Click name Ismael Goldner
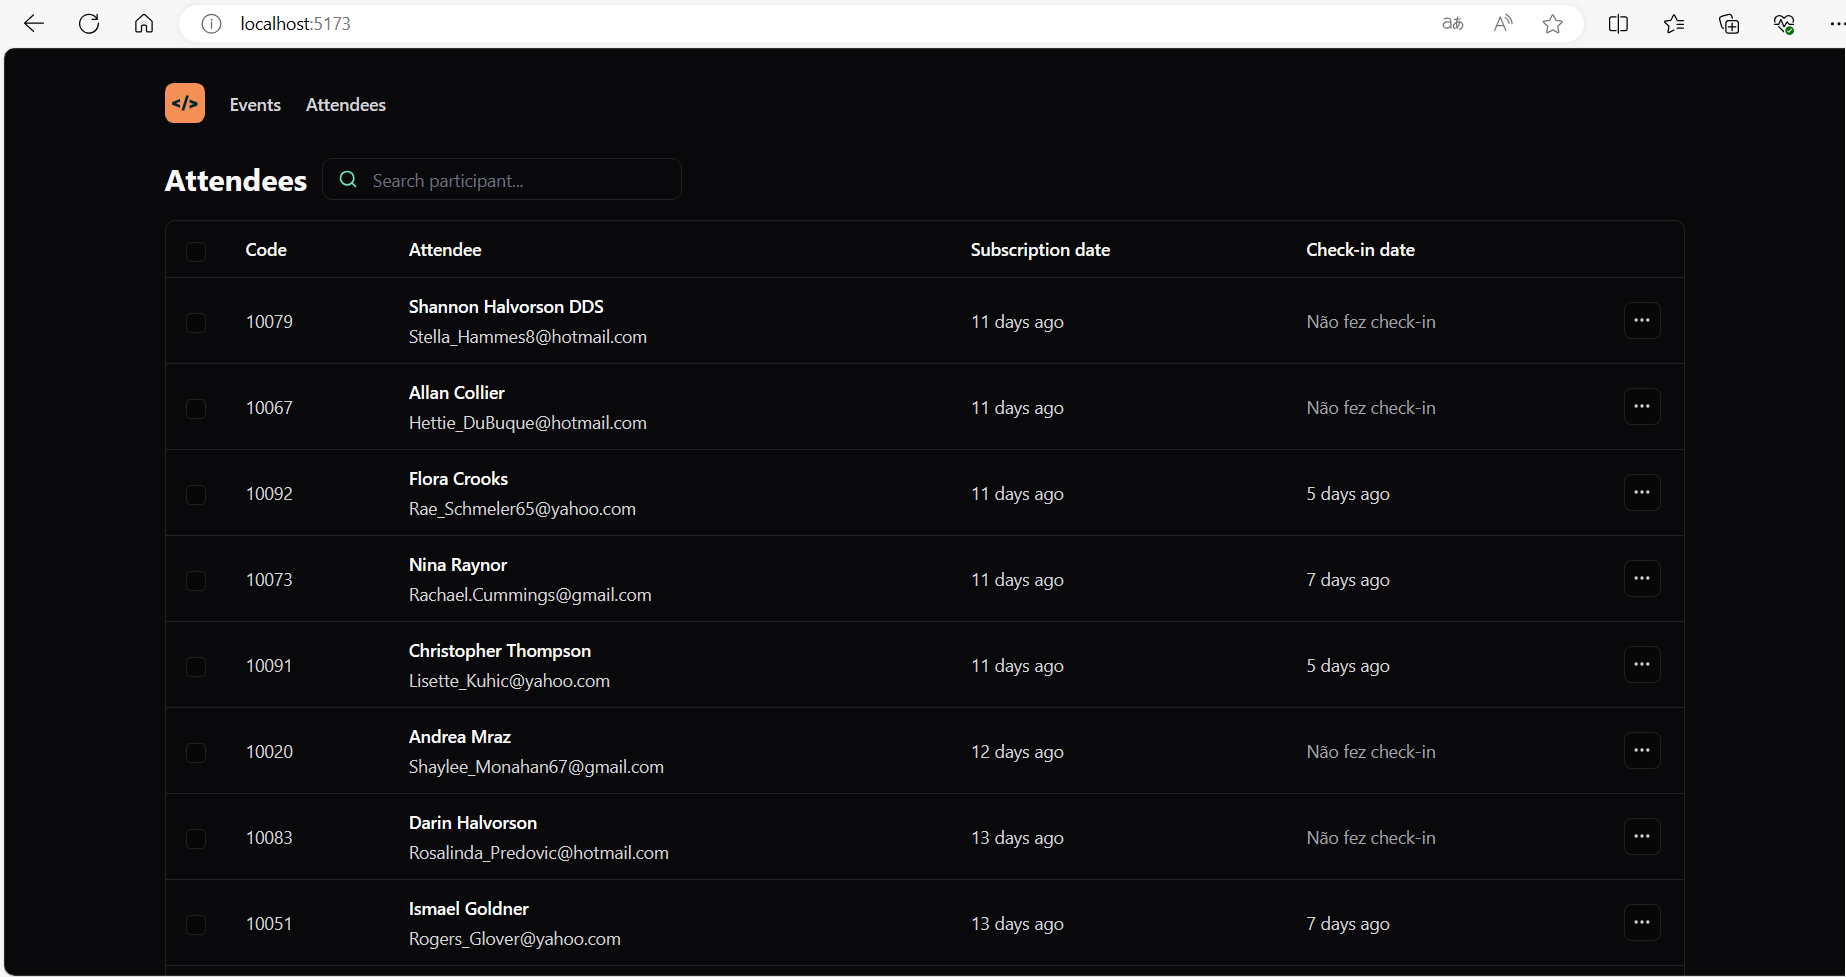The height and width of the screenshot is (977, 1846). (469, 909)
